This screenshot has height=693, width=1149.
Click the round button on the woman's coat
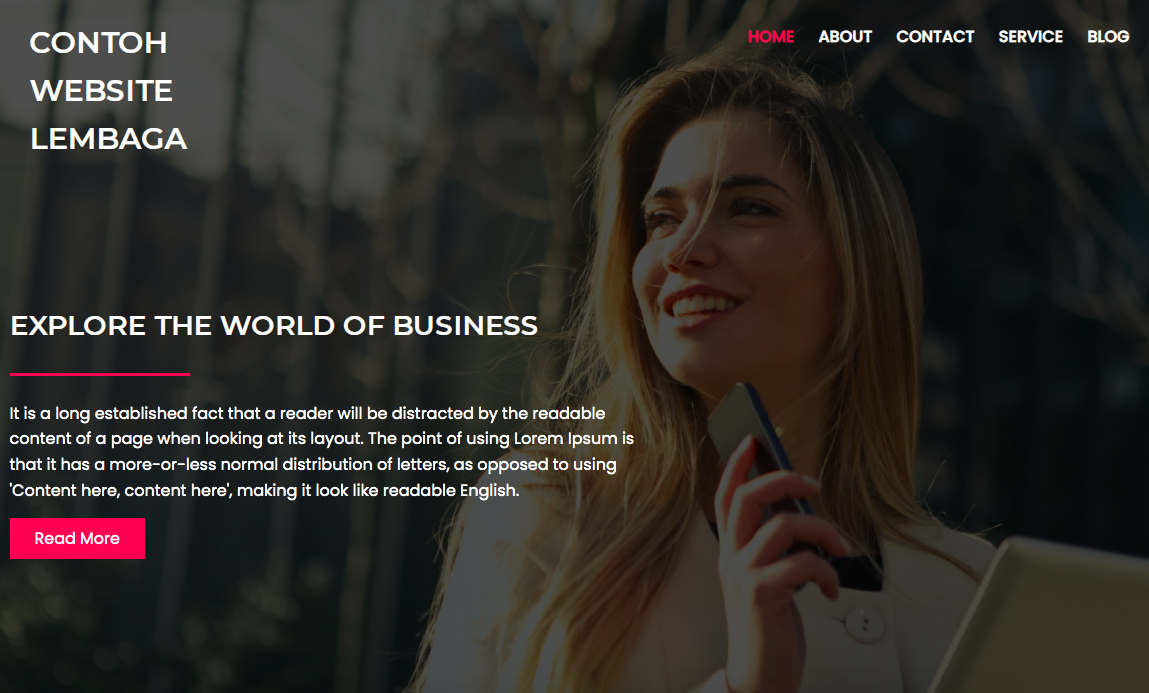864,624
